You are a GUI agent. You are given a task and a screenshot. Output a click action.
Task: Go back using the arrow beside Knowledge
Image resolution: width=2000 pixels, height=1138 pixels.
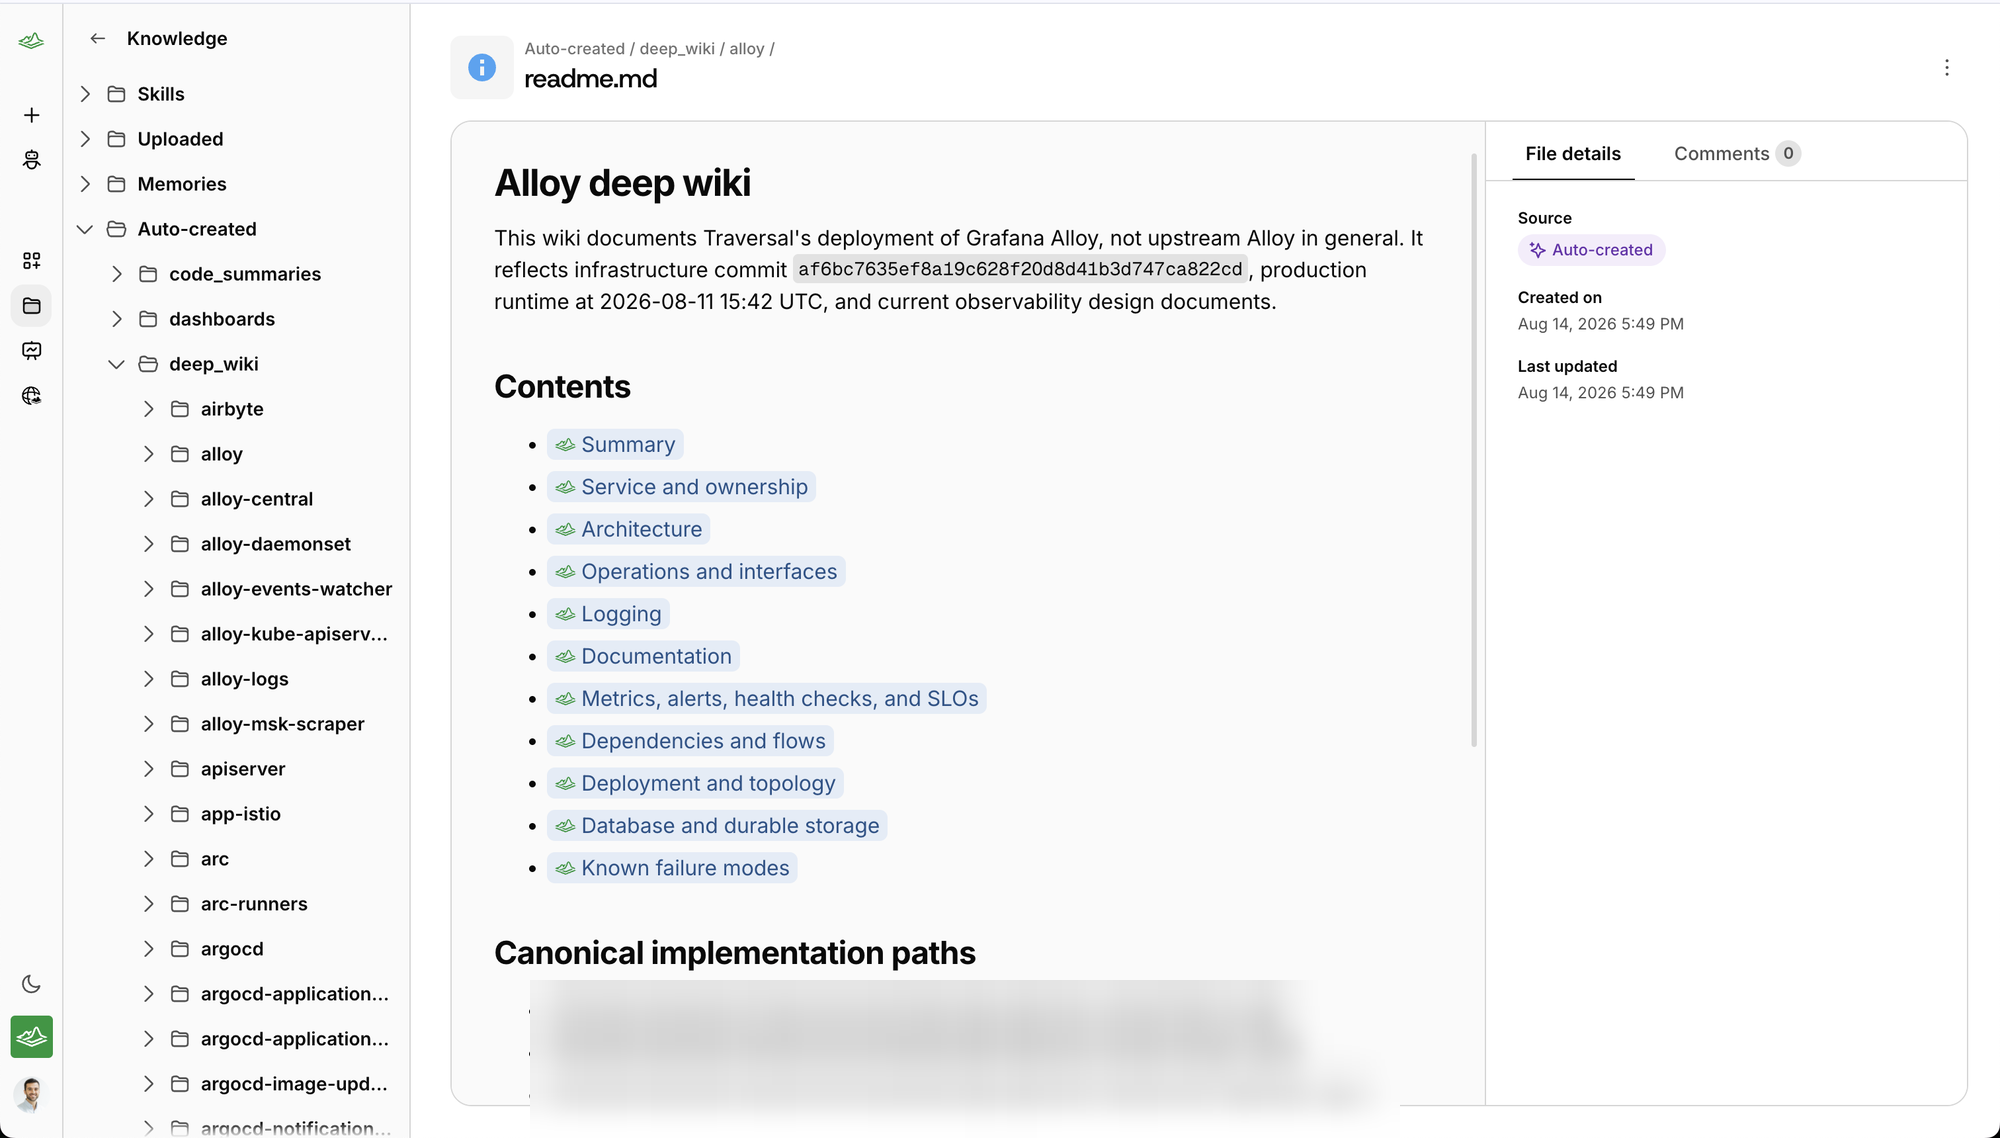(97, 38)
